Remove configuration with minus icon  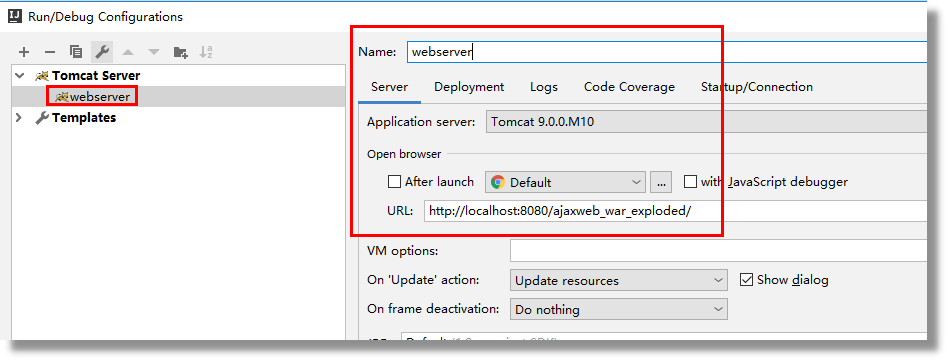50,52
